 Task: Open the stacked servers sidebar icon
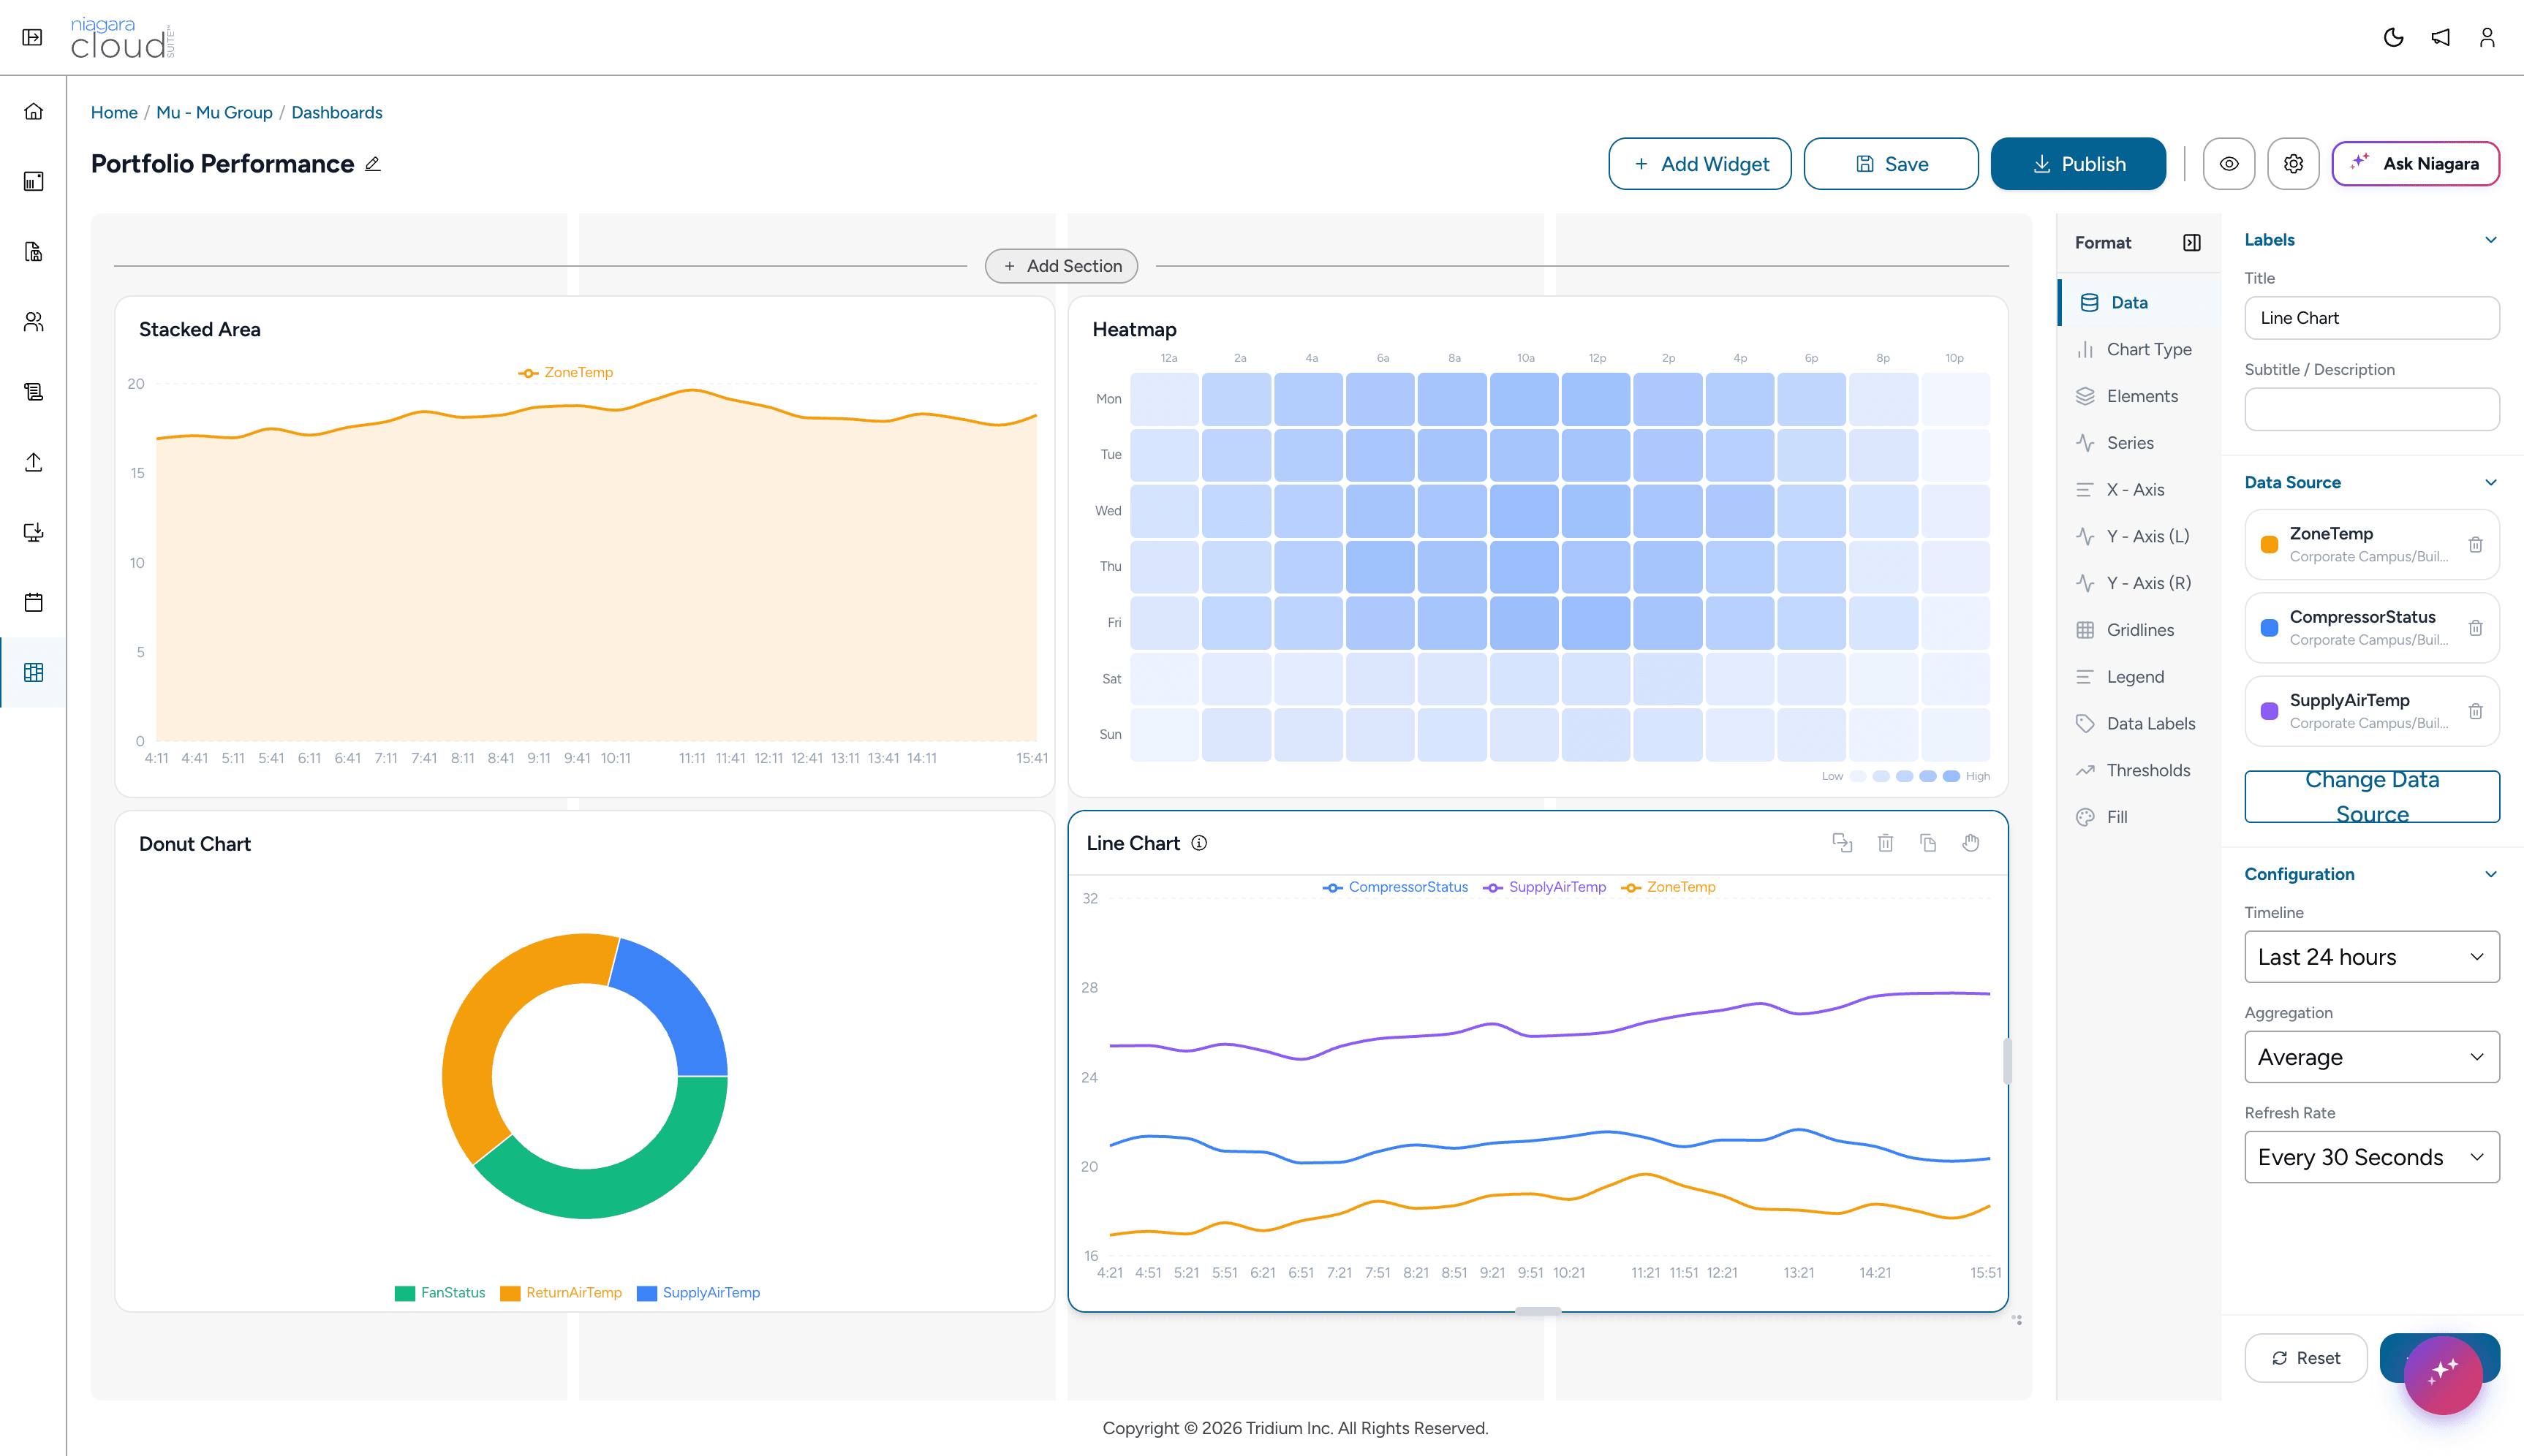34,392
